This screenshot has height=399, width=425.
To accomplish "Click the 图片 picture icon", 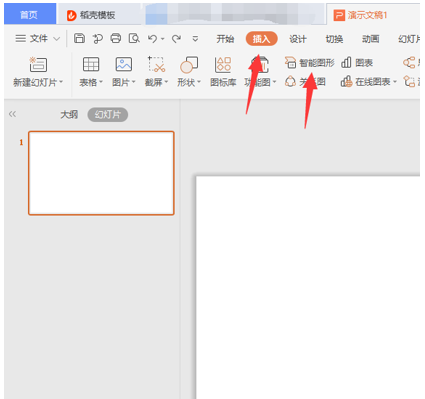I will pos(124,64).
